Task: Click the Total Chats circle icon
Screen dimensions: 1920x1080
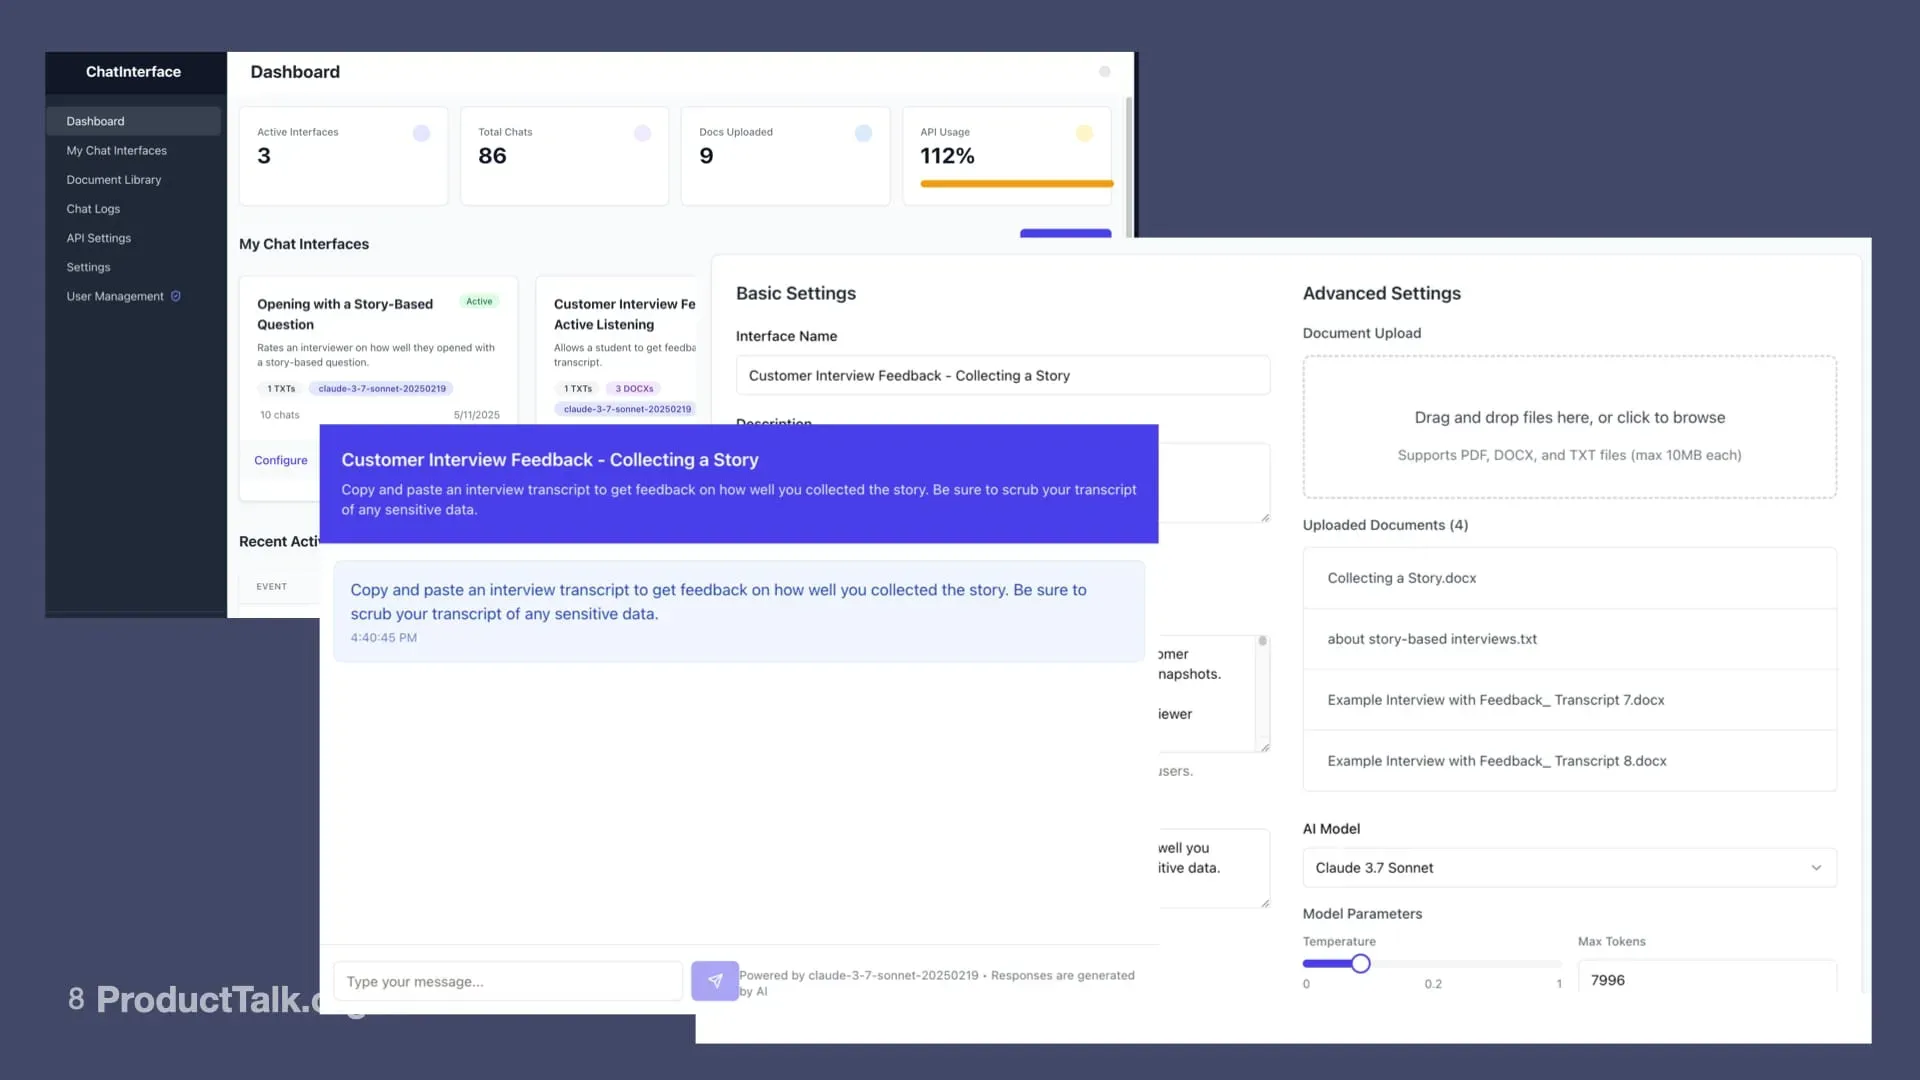Action: (643, 132)
